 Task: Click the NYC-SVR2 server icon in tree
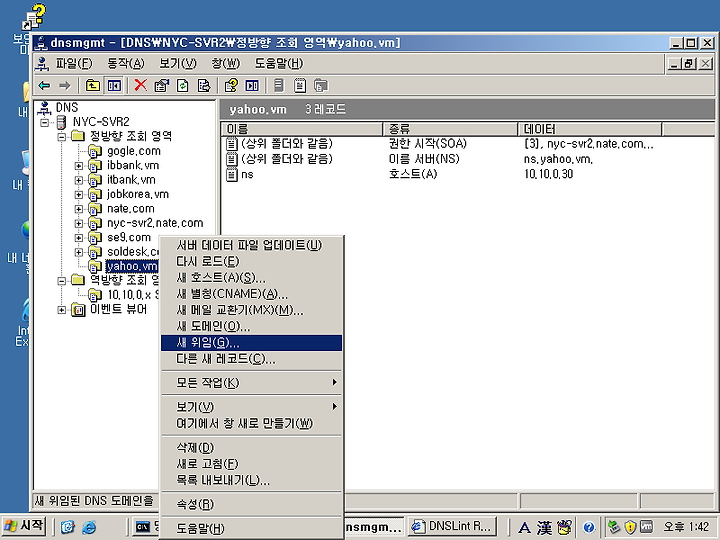coord(61,122)
